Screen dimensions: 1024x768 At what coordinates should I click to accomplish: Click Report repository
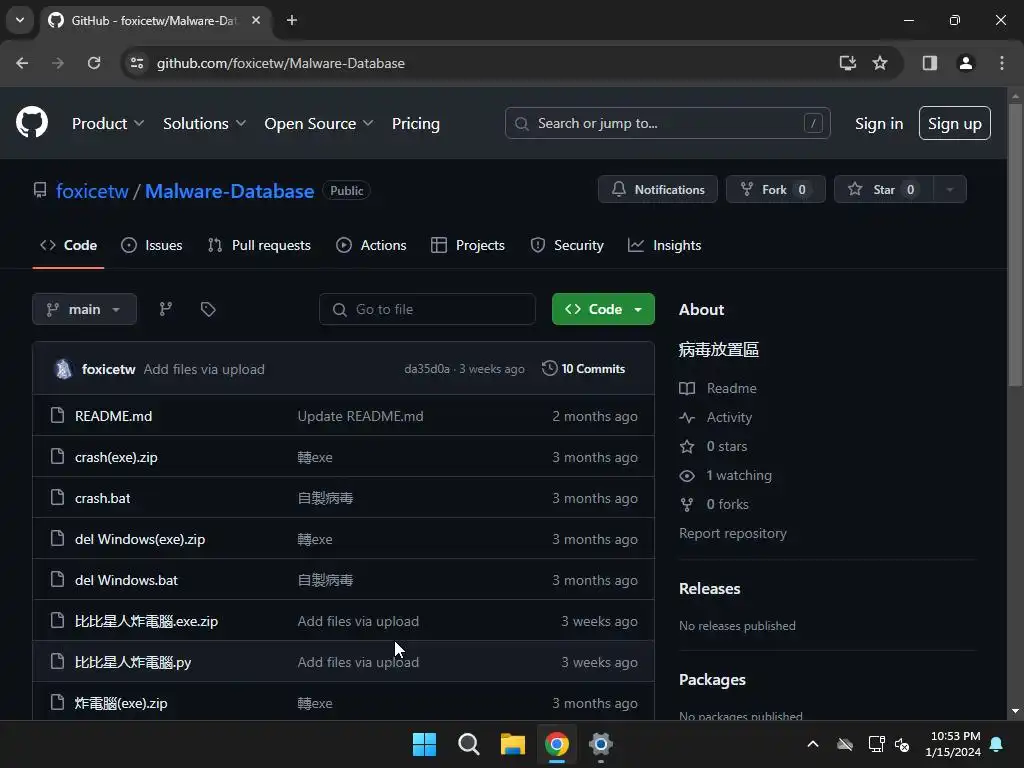pyautogui.click(x=733, y=533)
